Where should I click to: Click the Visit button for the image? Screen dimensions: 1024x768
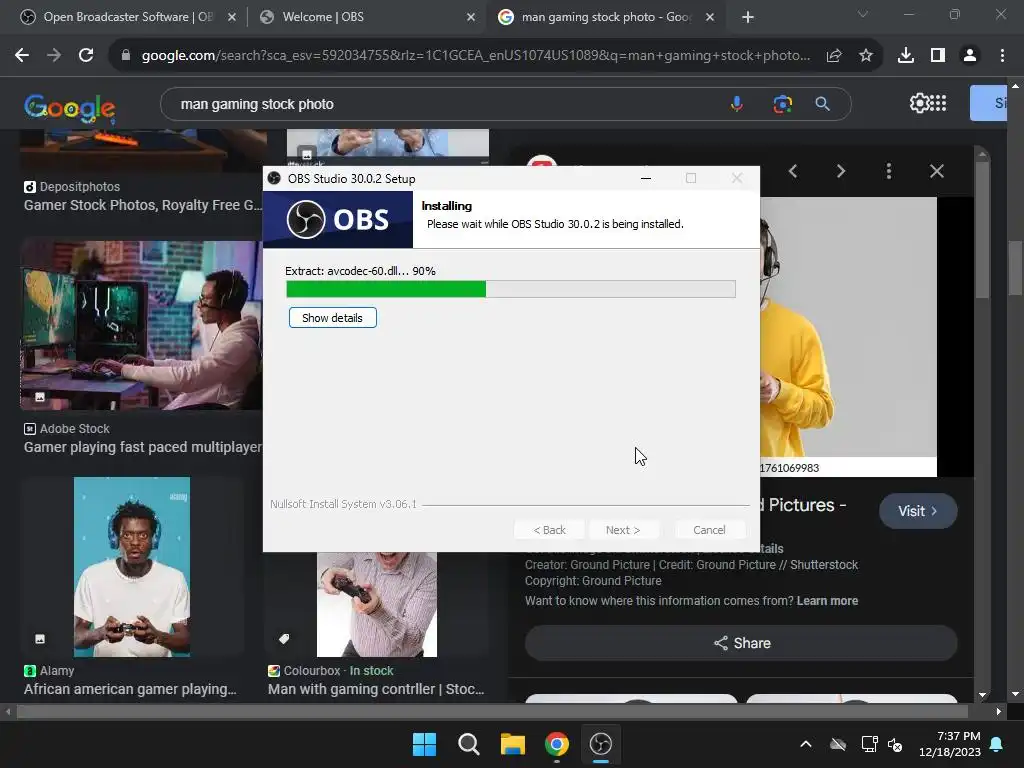coord(918,511)
